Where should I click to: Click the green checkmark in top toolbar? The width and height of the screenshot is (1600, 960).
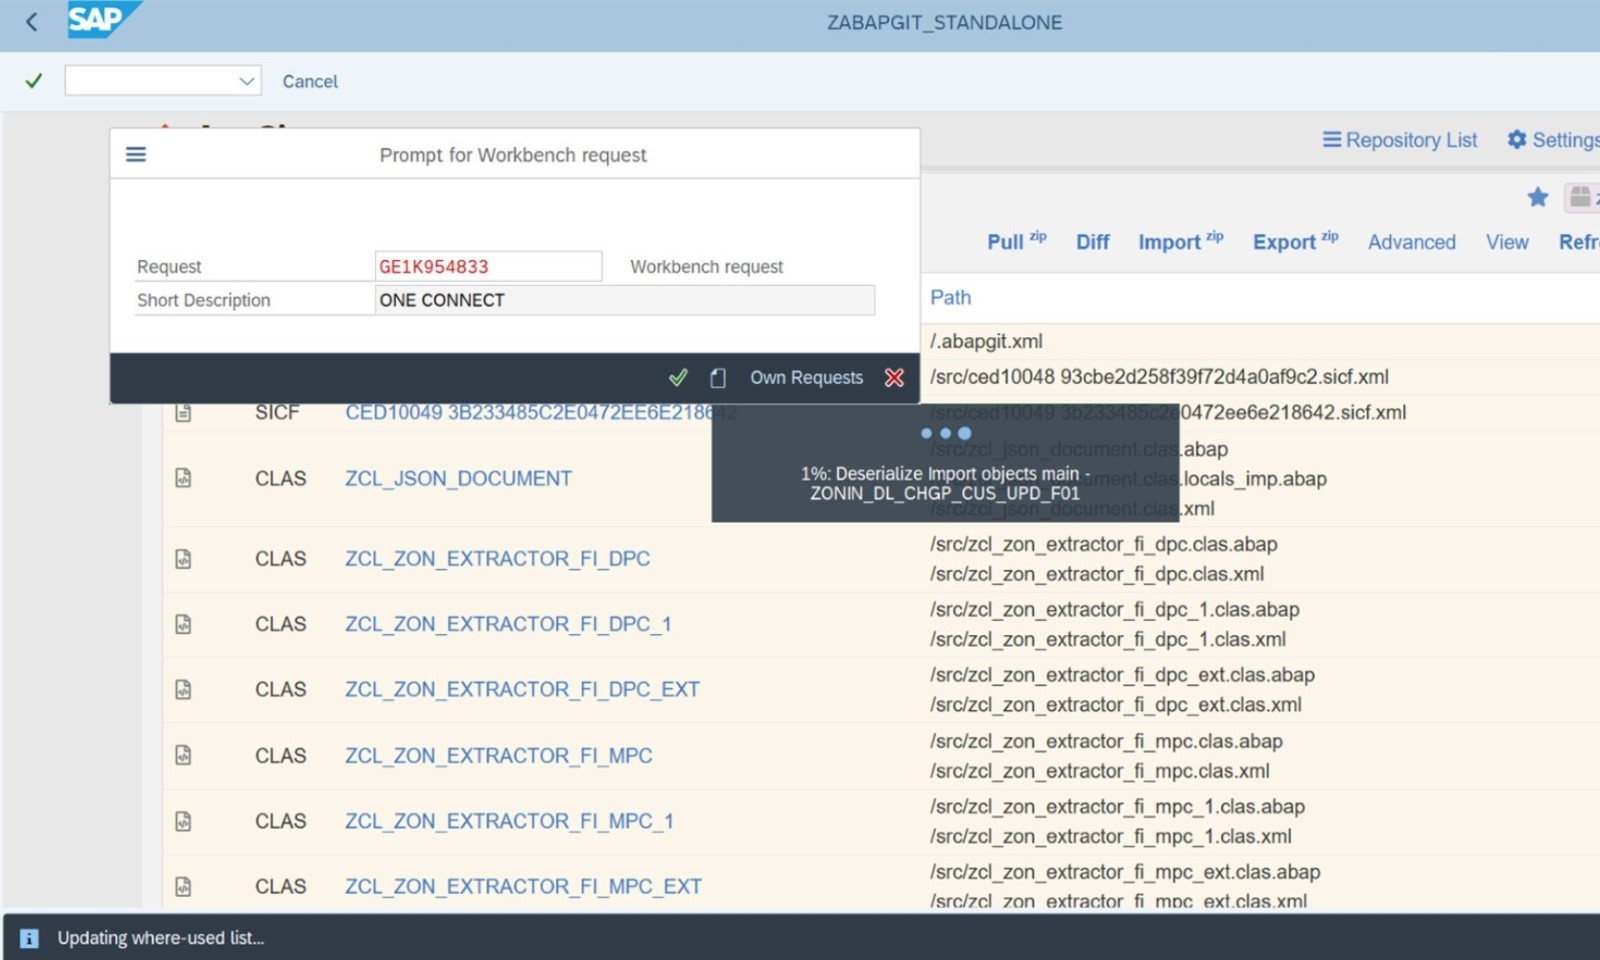34,81
